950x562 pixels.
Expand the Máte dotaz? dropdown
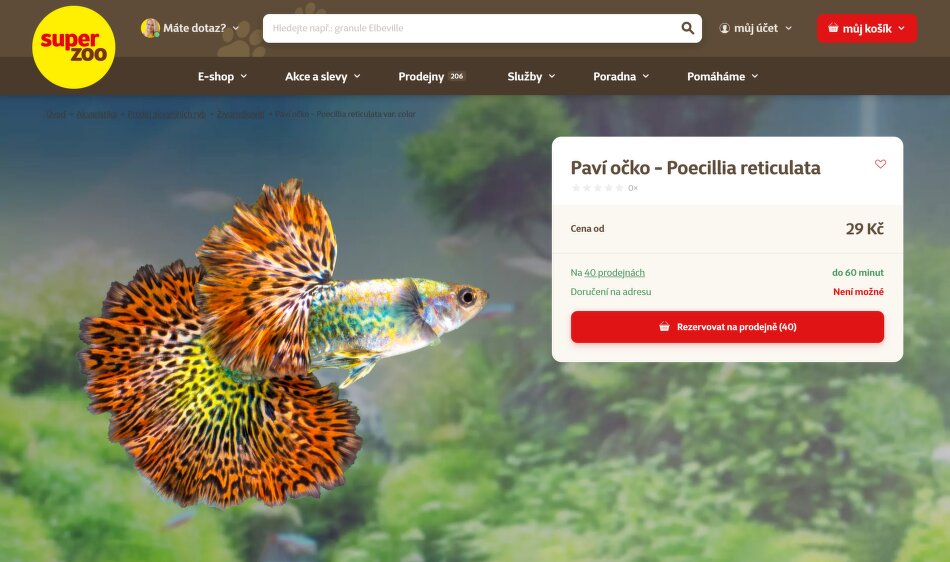click(x=201, y=28)
